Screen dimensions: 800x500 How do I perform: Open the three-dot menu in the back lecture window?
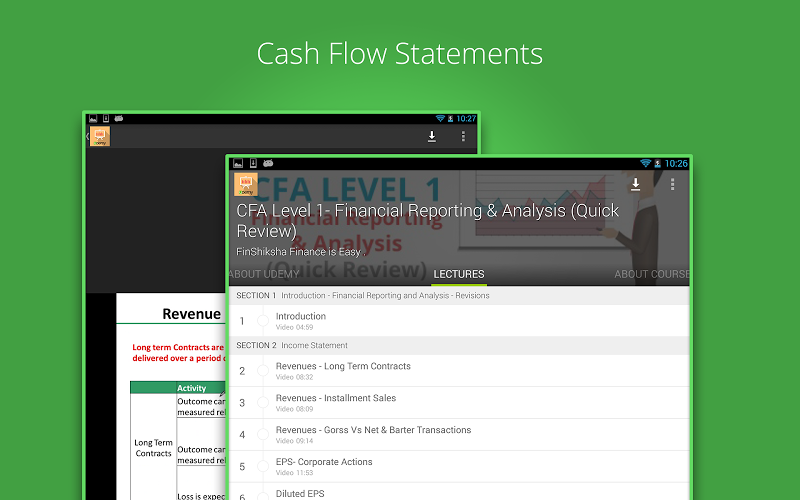[463, 136]
